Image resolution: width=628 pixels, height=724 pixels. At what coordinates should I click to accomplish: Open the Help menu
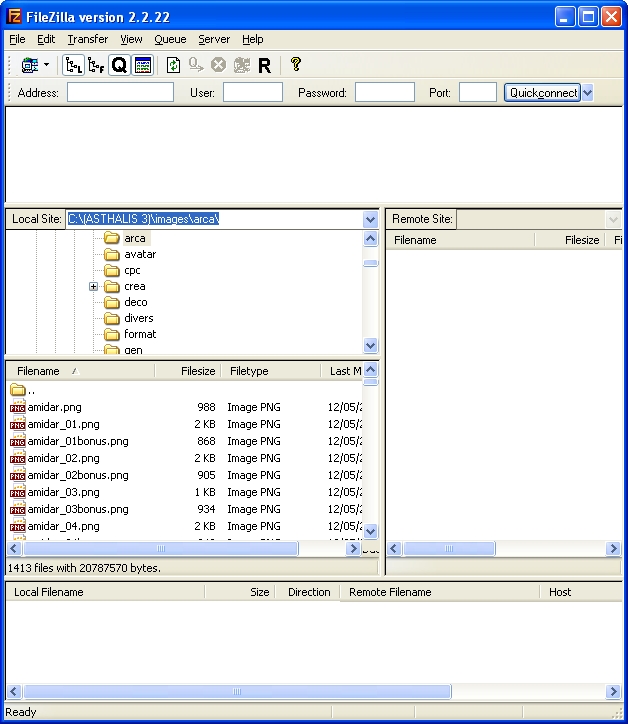253,39
